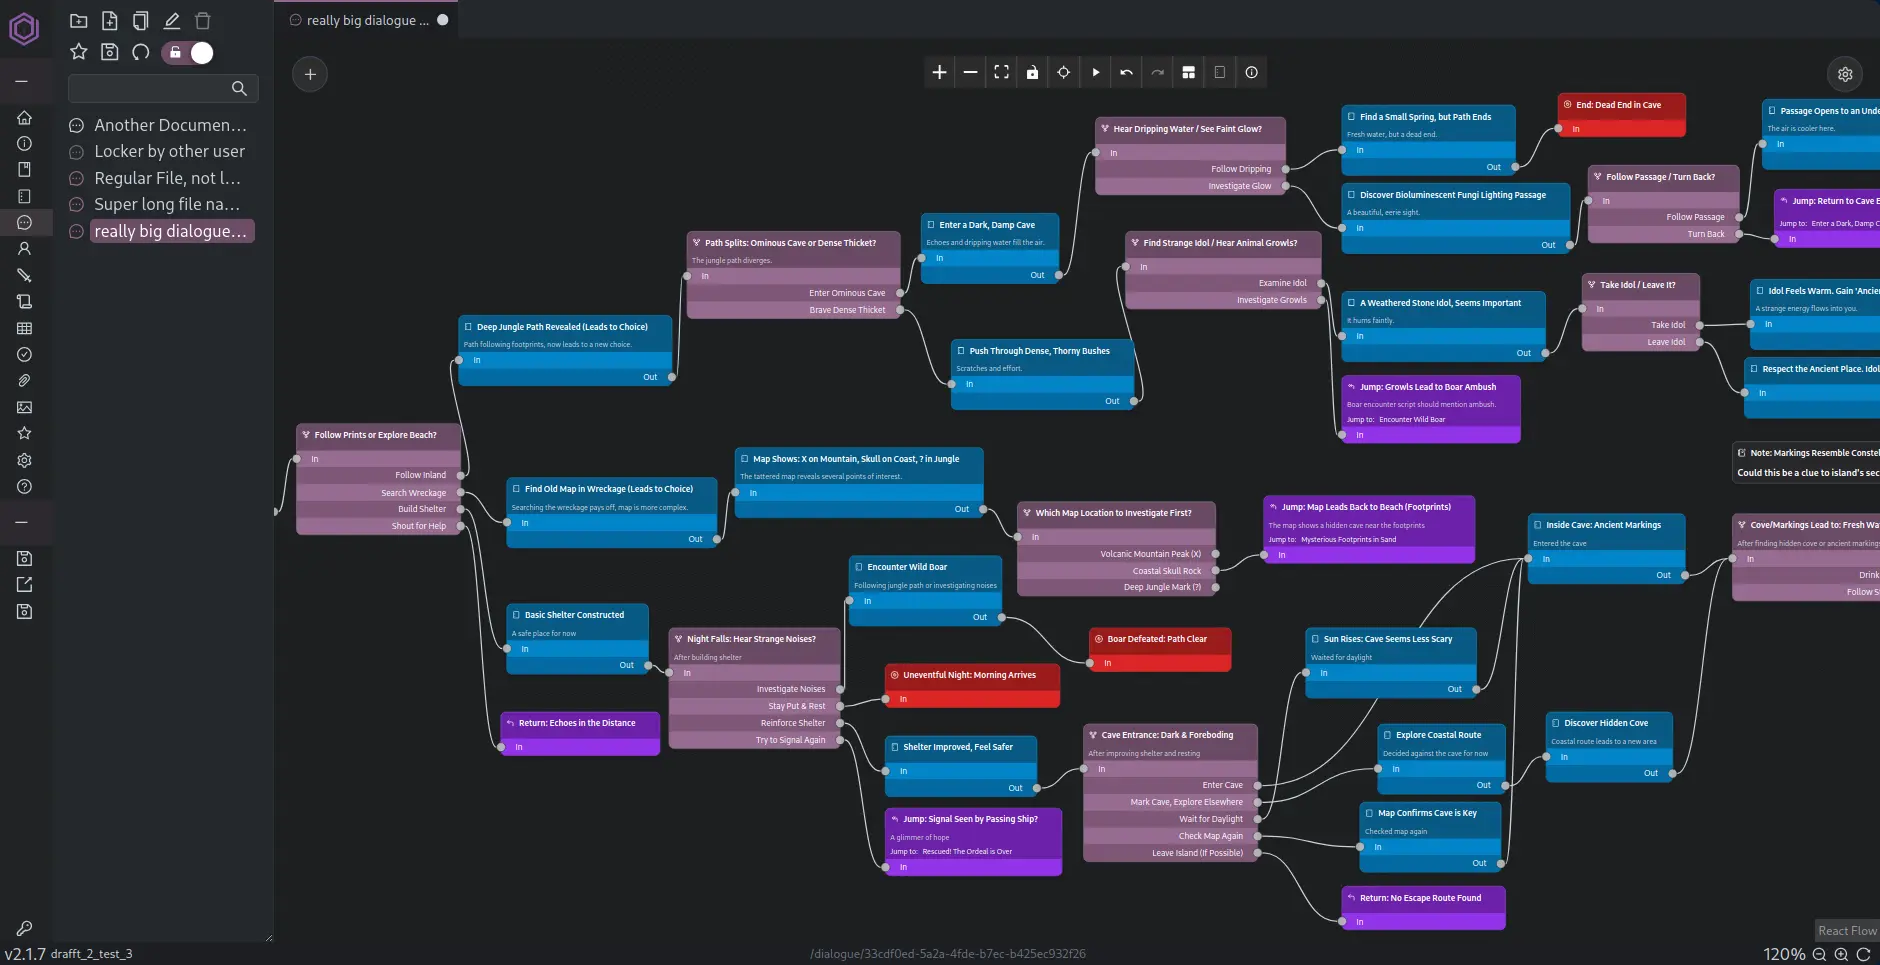1880x965 pixels.
Task: Go to Home in the sidebar
Action: (x=24, y=117)
